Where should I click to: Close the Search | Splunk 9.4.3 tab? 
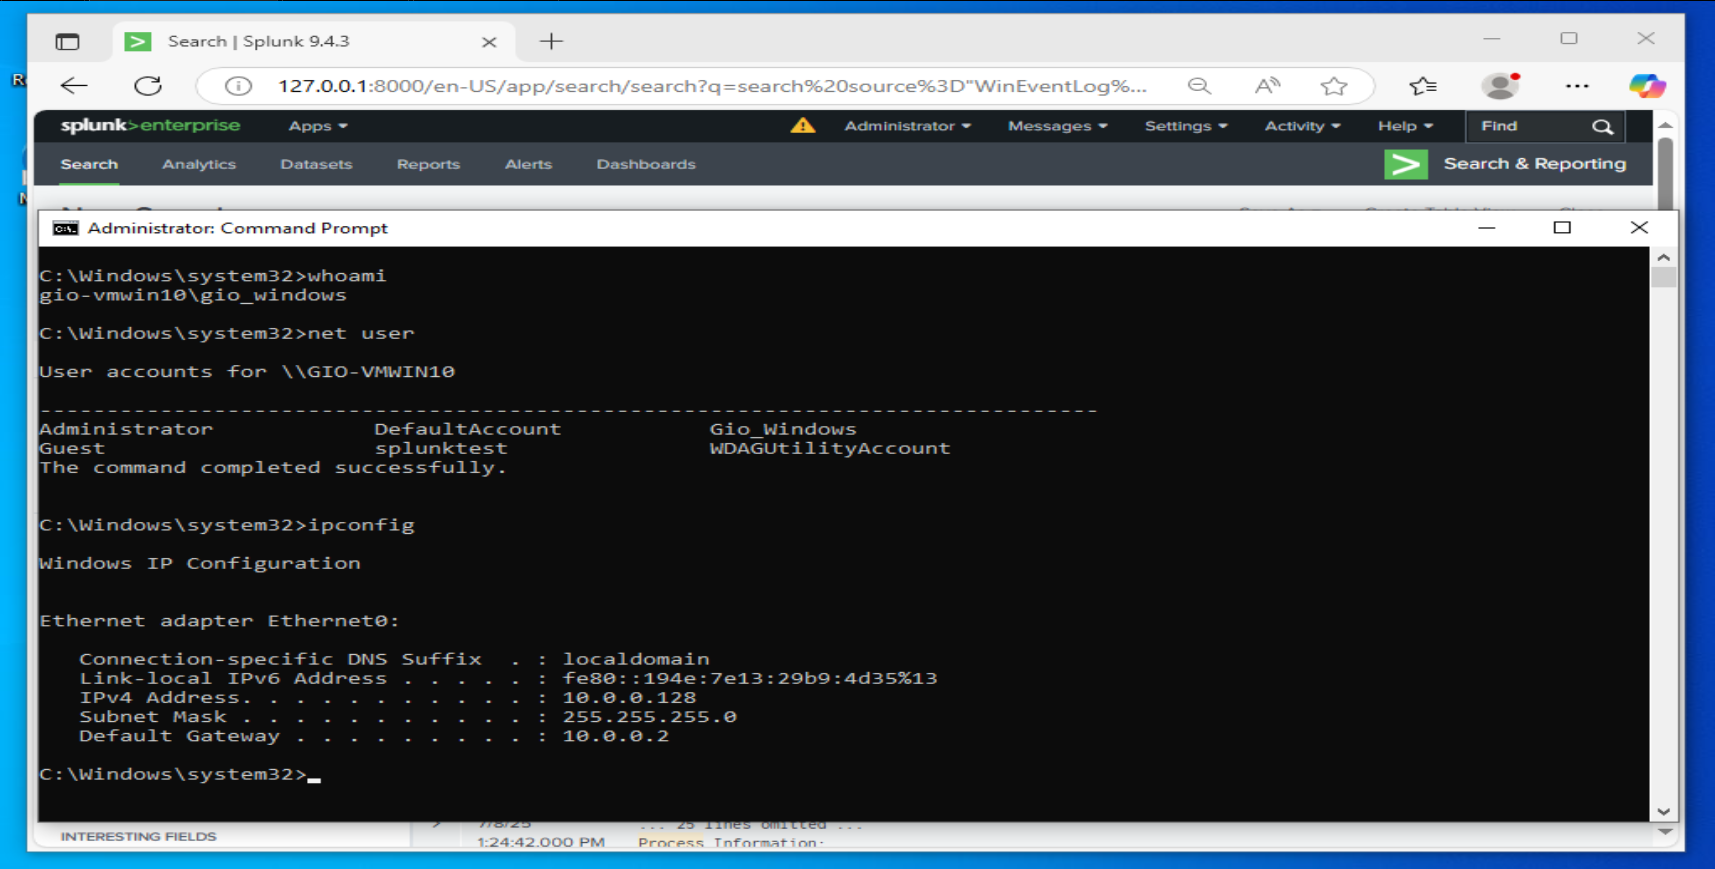(x=489, y=42)
